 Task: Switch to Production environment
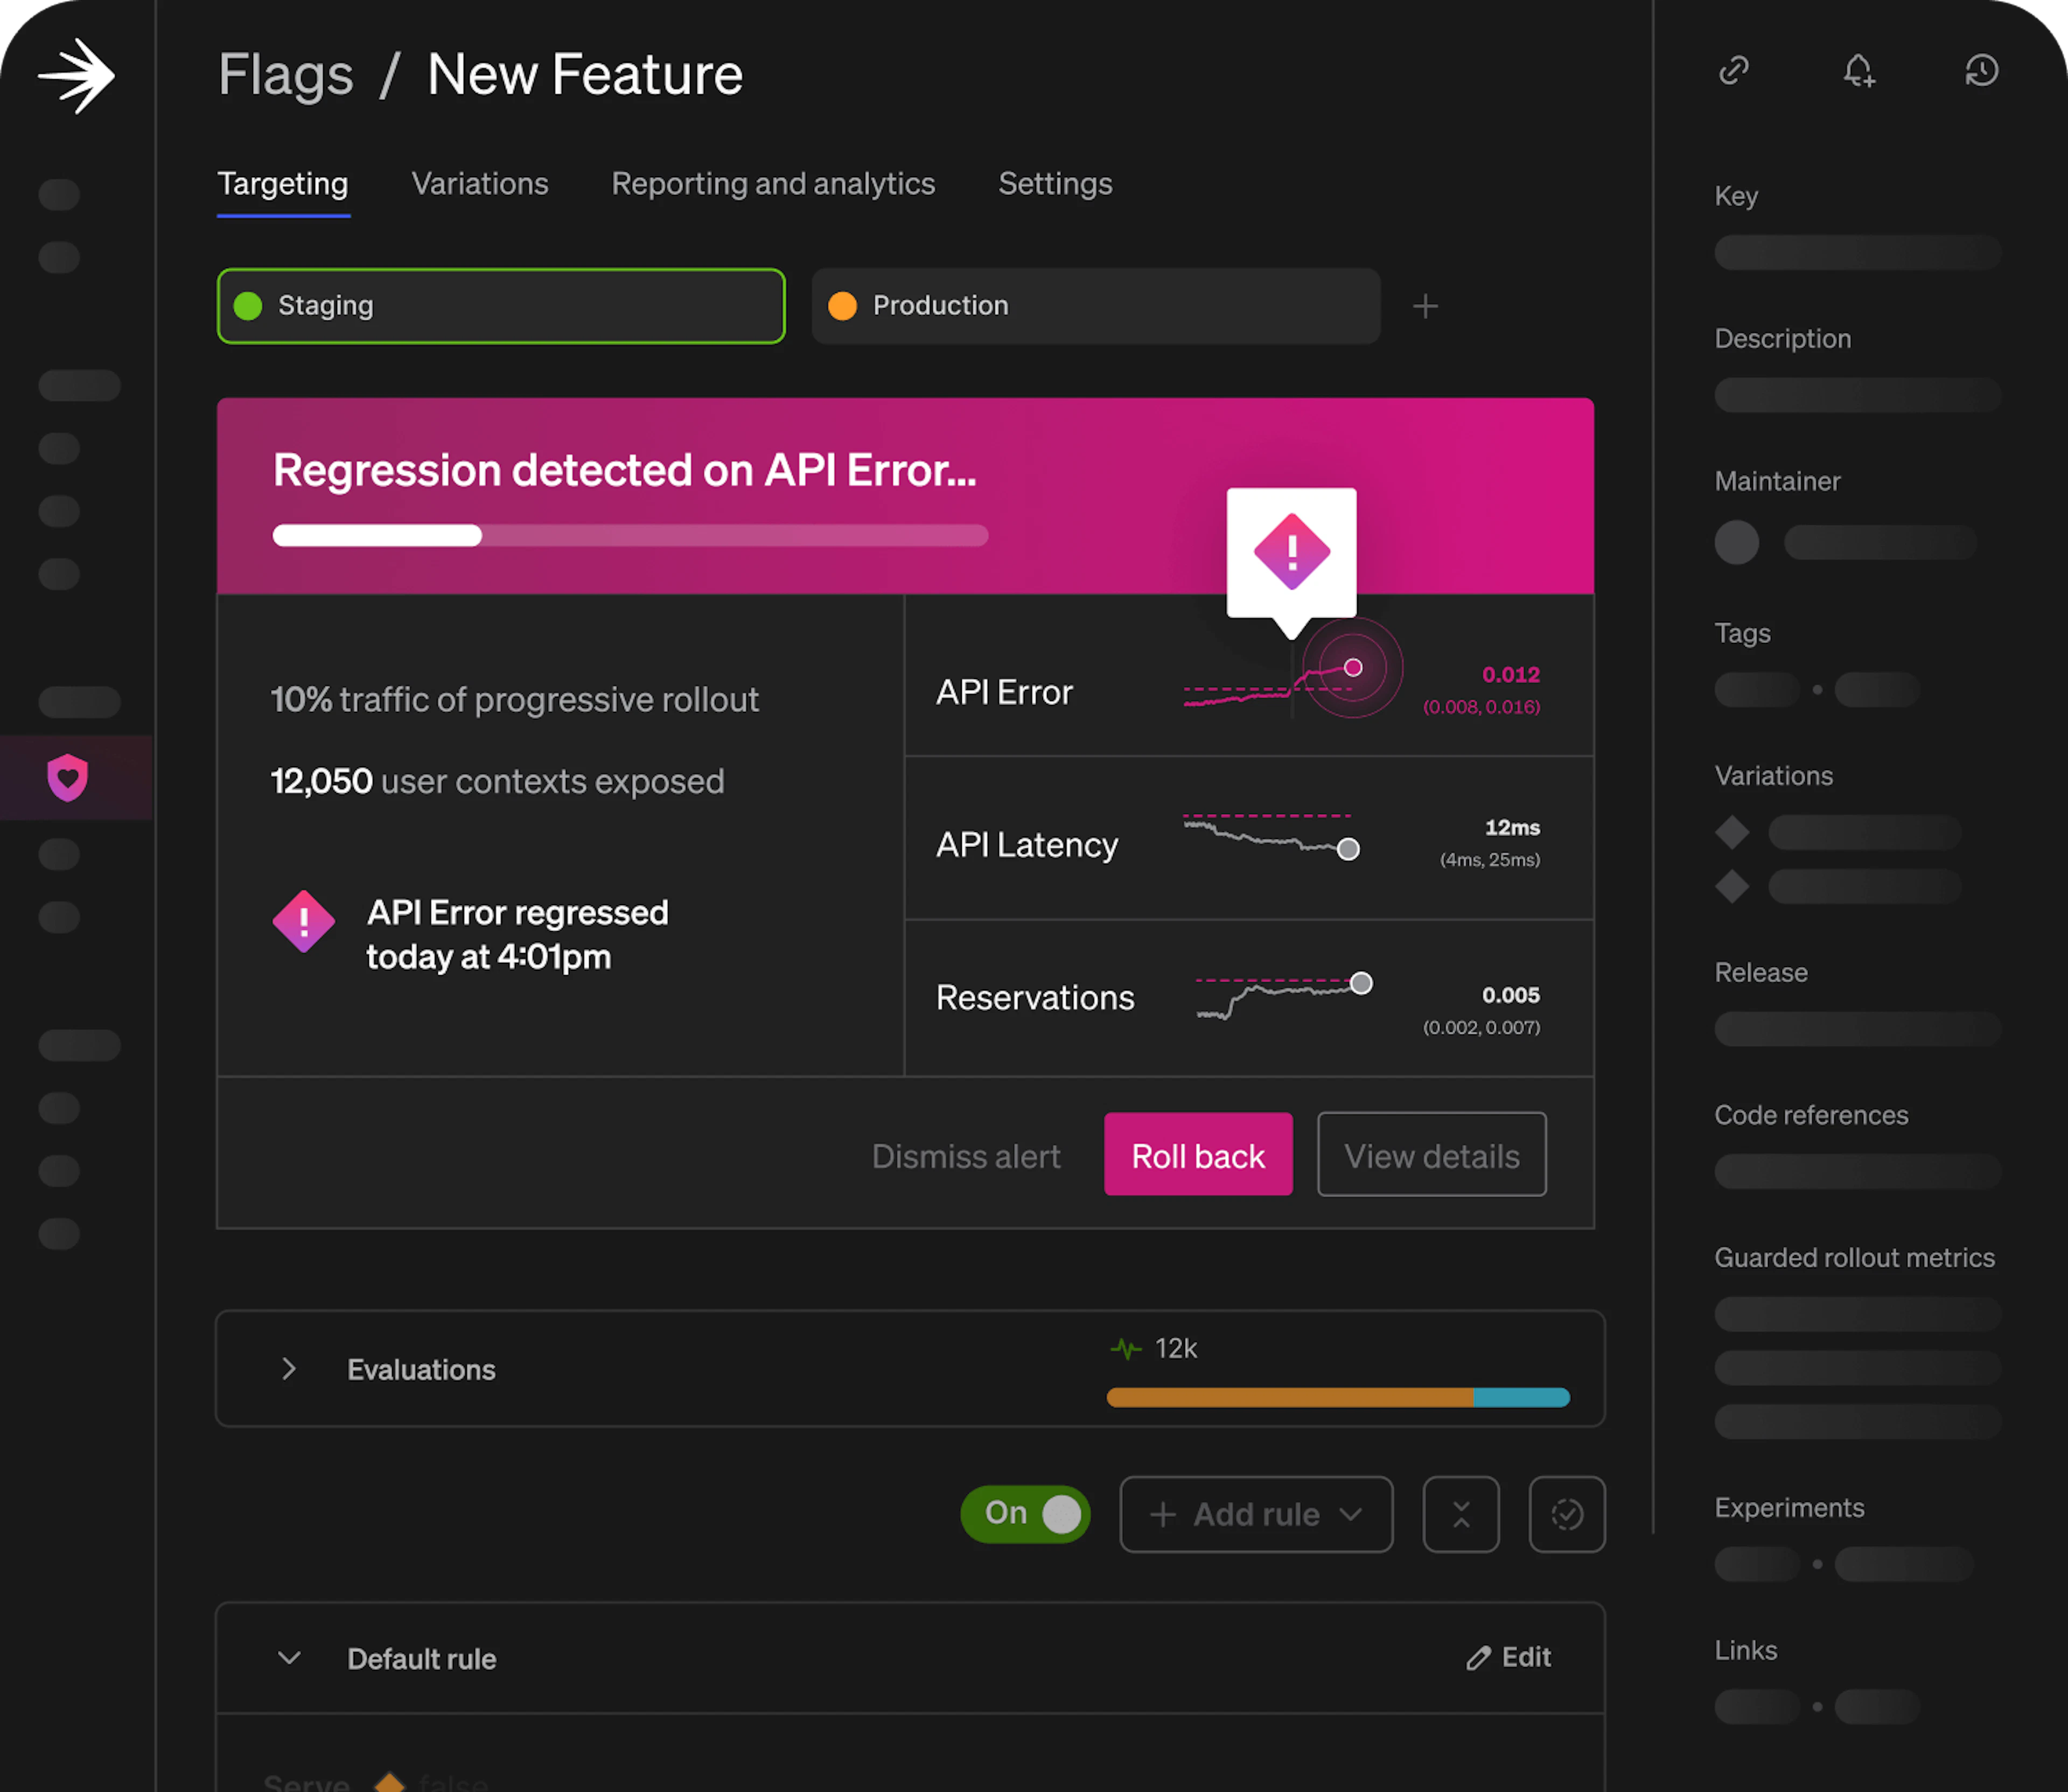click(x=1095, y=306)
